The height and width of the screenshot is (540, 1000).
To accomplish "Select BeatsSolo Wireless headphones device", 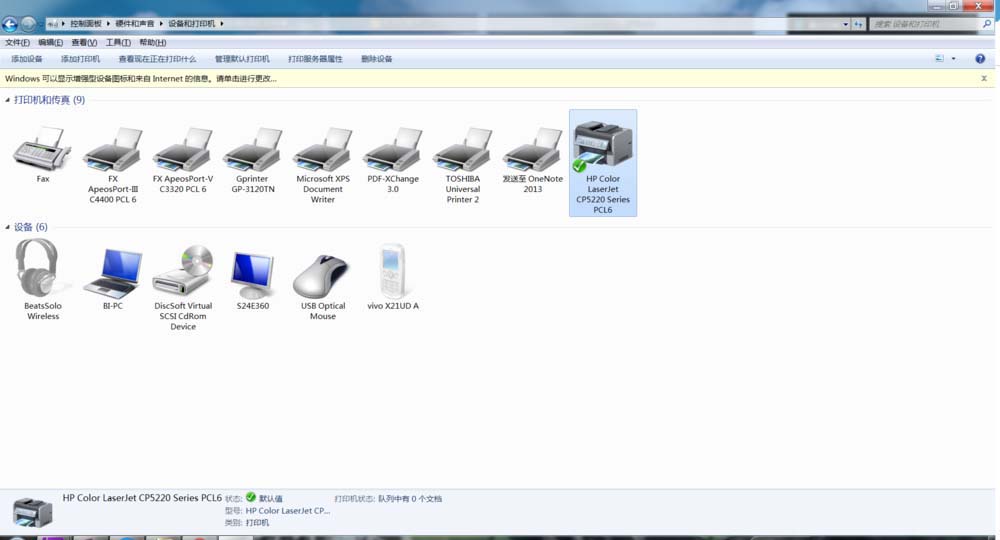I will click(x=40, y=268).
